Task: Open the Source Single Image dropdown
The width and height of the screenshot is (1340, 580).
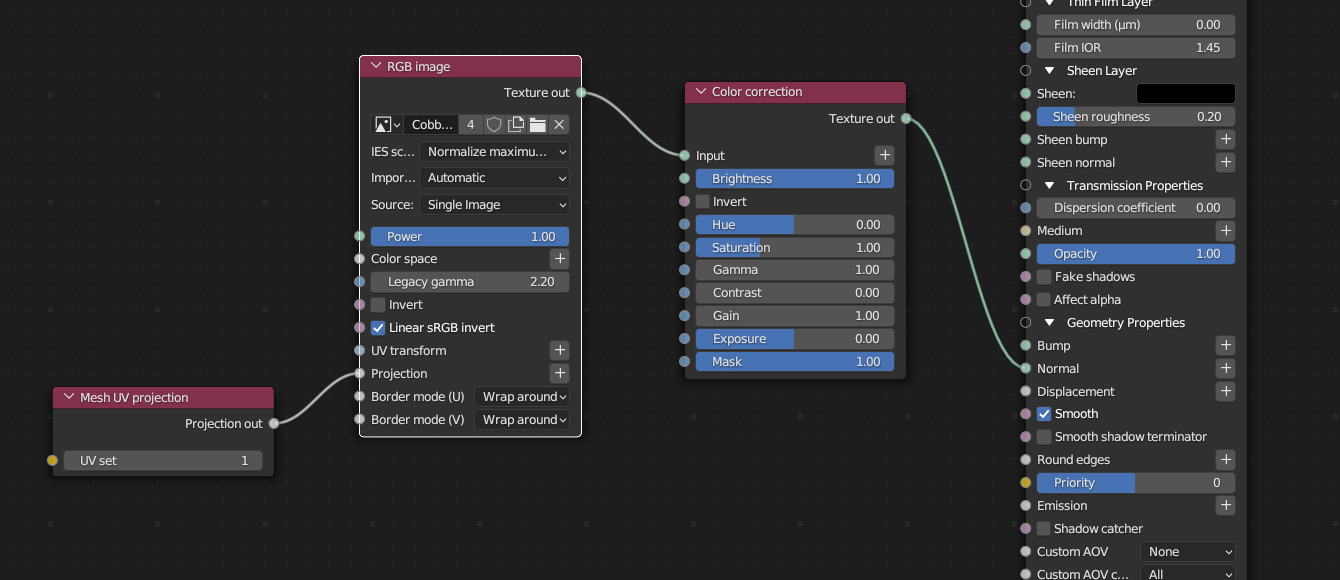Action: (x=494, y=205)
